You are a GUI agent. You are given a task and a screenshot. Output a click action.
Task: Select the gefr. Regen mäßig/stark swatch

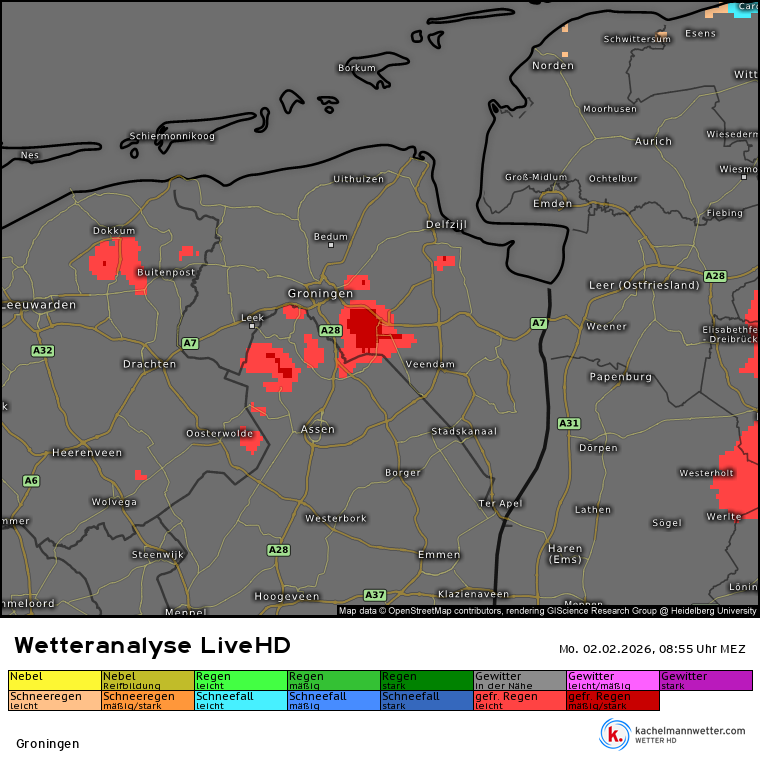coord(613,700)
